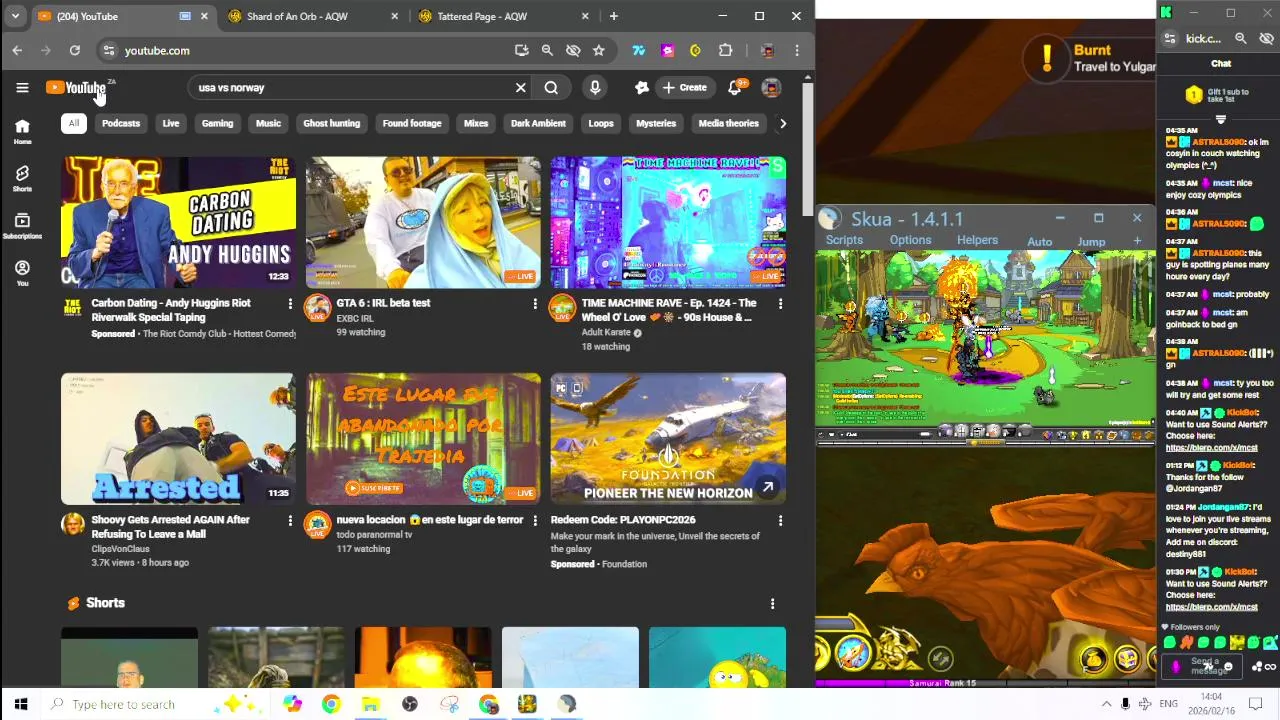1280x720 pixels.
Task: Start voice search with microphone icon
Action: pyautogui.click(x=595, y=88)
